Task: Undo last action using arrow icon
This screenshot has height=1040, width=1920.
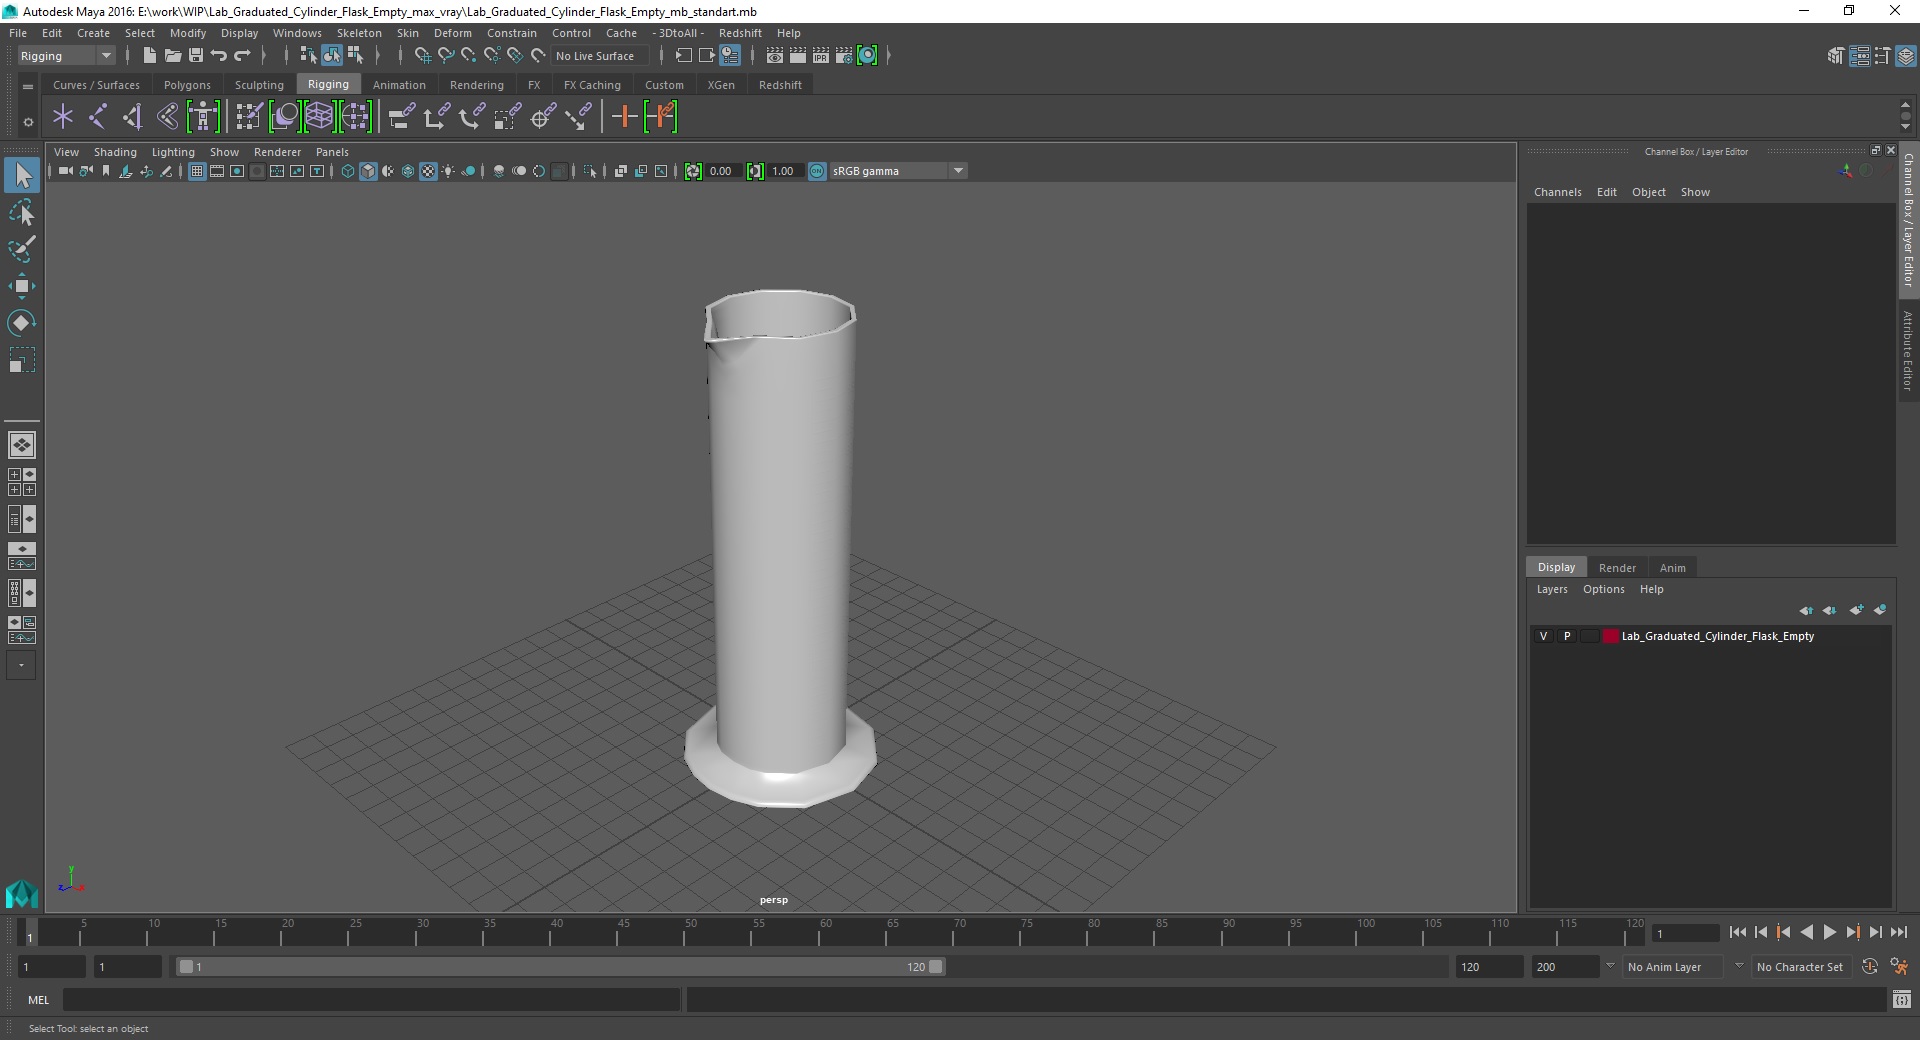Action: (x=219, y=56)
